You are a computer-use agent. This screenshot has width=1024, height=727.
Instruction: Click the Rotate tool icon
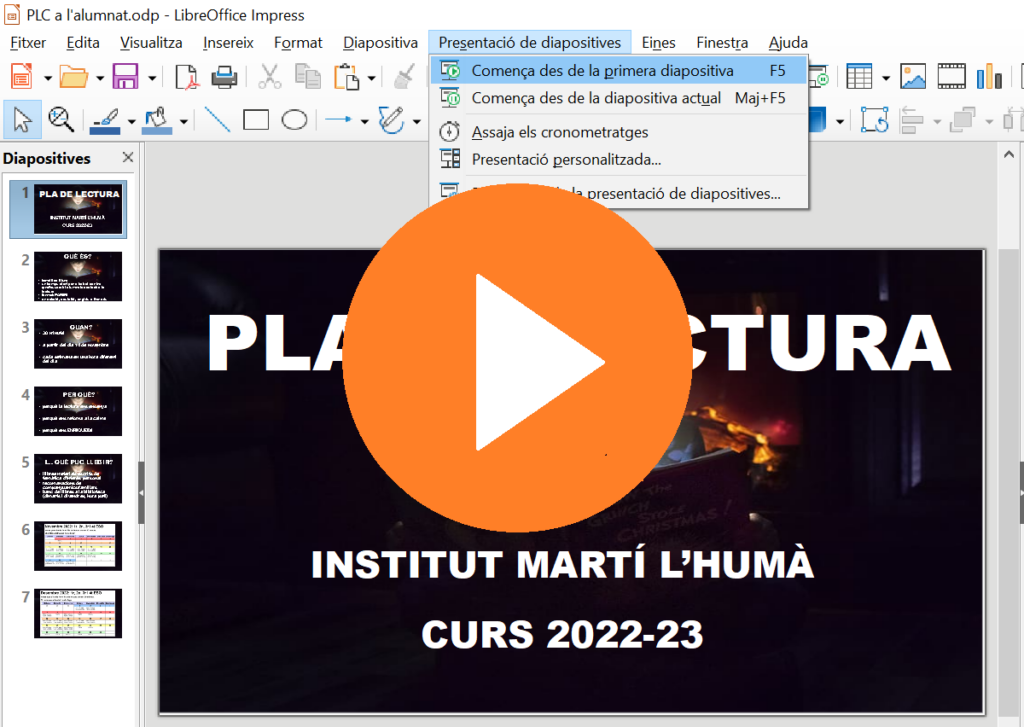pyautogui.click(x=875, y=120)
